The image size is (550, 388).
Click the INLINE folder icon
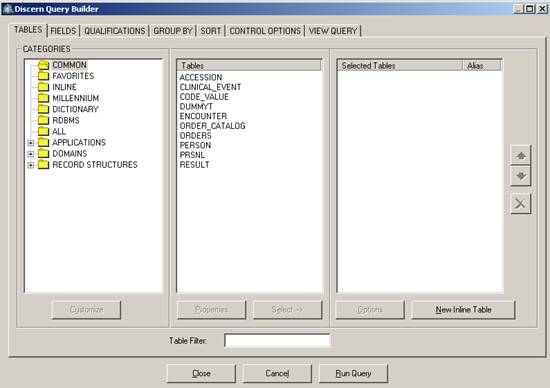(43, 87)
